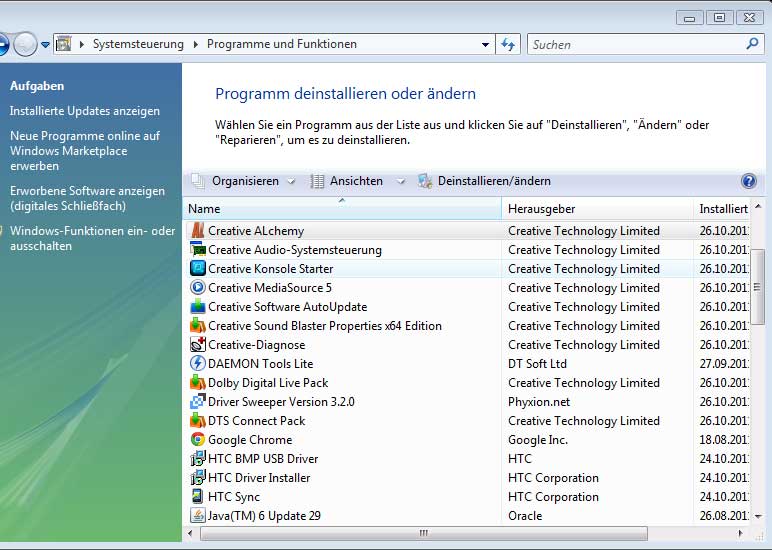Select the Phyxion.net publisher cell
The height and width of the screenshot is (550, 772).
tap(539, 401)
